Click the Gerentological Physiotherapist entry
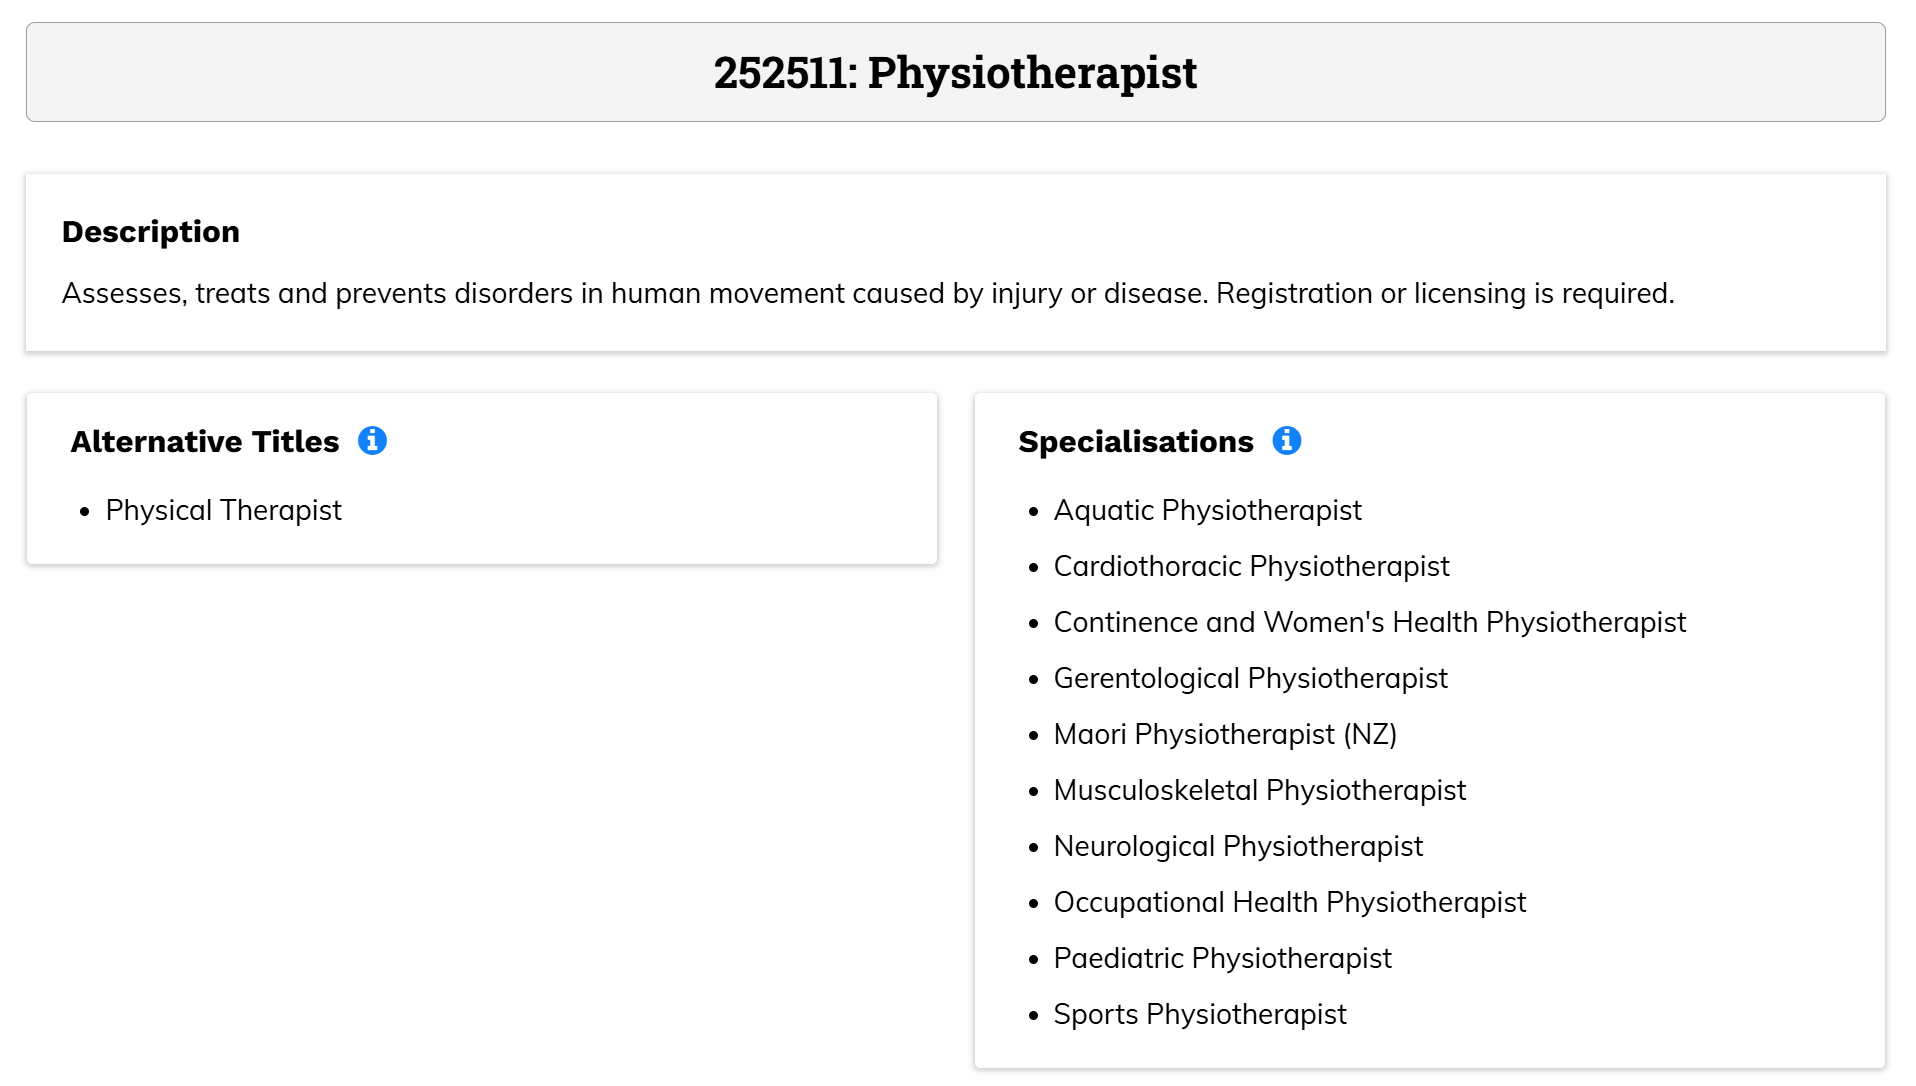This screenshot has height=1086, width=1916. click(x=1250, y=679)
